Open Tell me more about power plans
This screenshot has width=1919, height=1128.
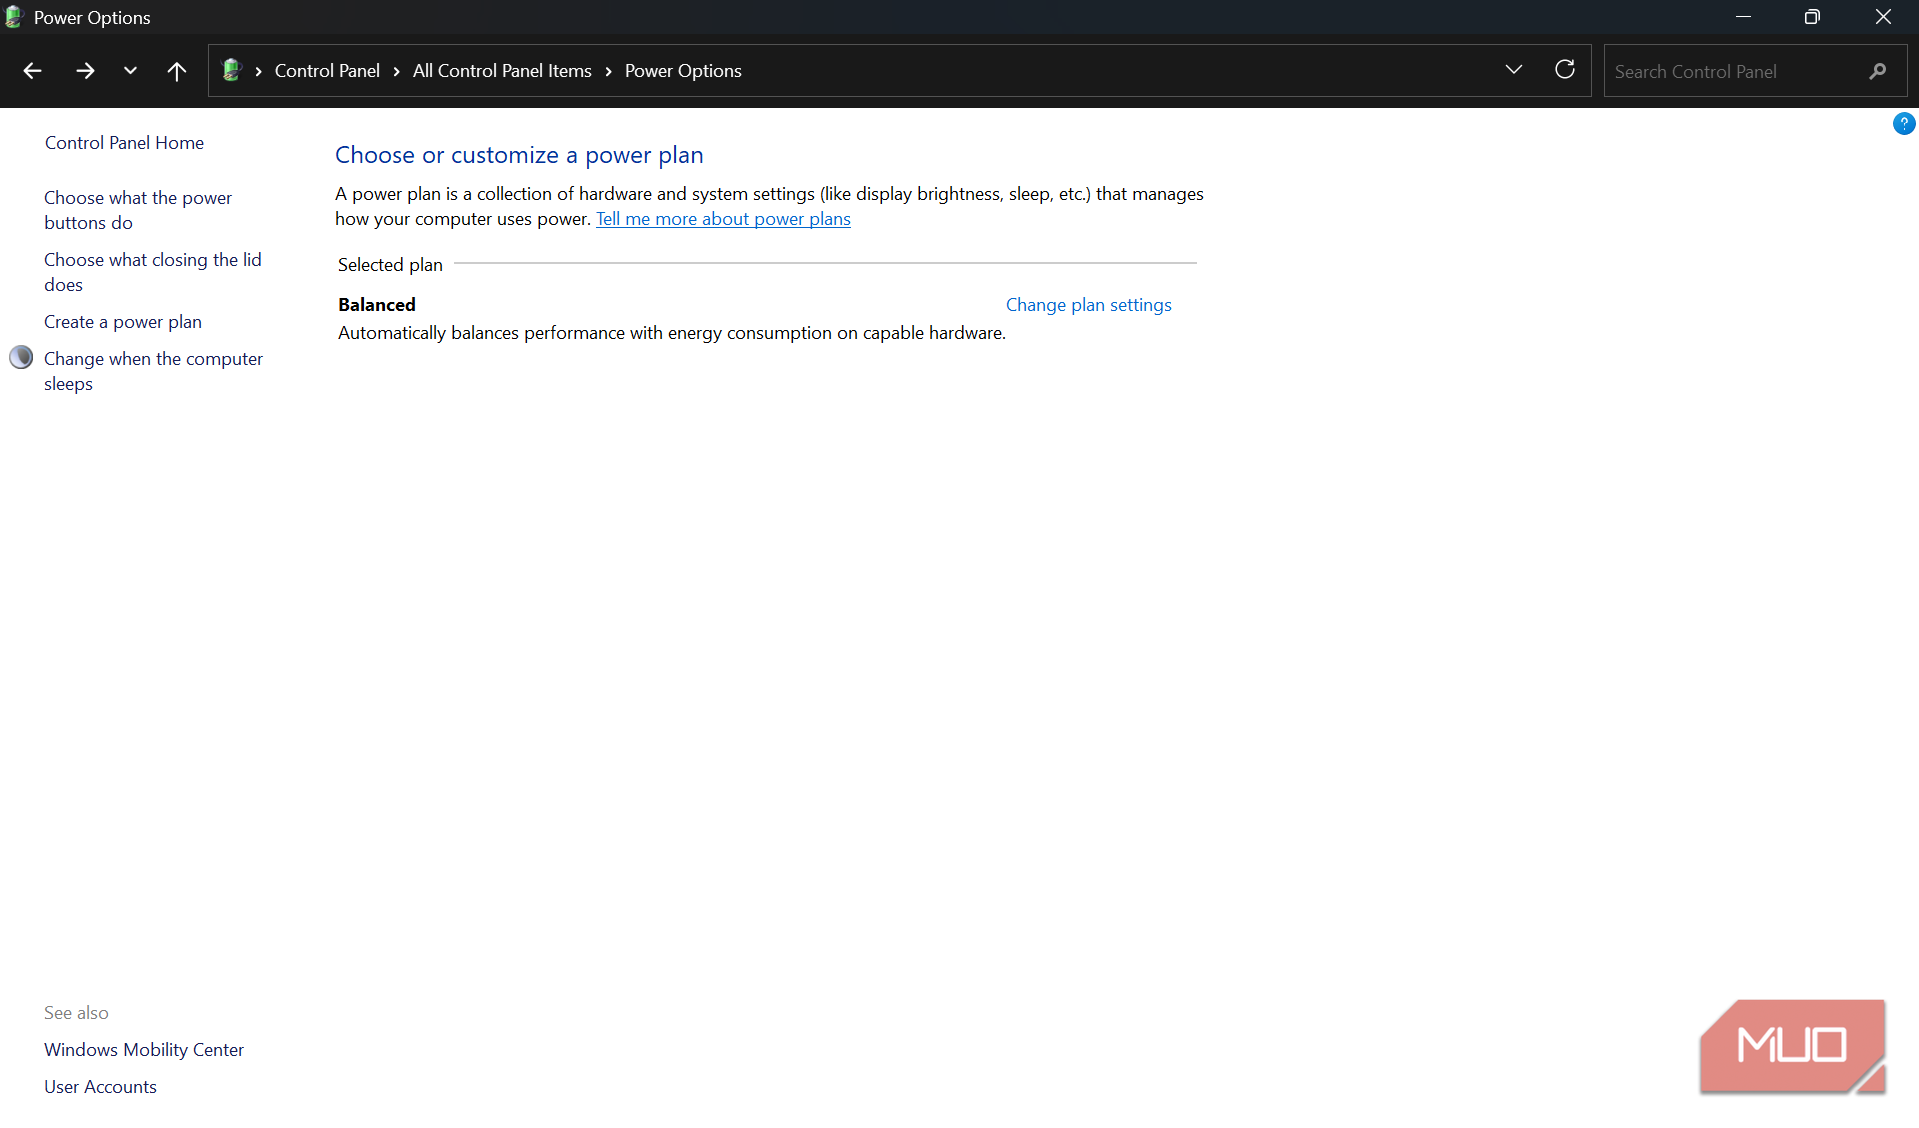click(723, 219)
